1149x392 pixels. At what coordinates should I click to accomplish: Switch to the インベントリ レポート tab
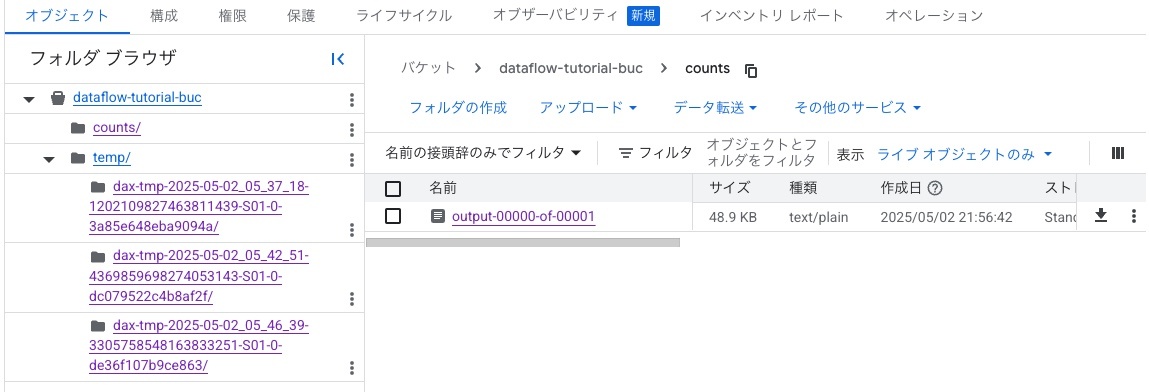tap(772, 15)
